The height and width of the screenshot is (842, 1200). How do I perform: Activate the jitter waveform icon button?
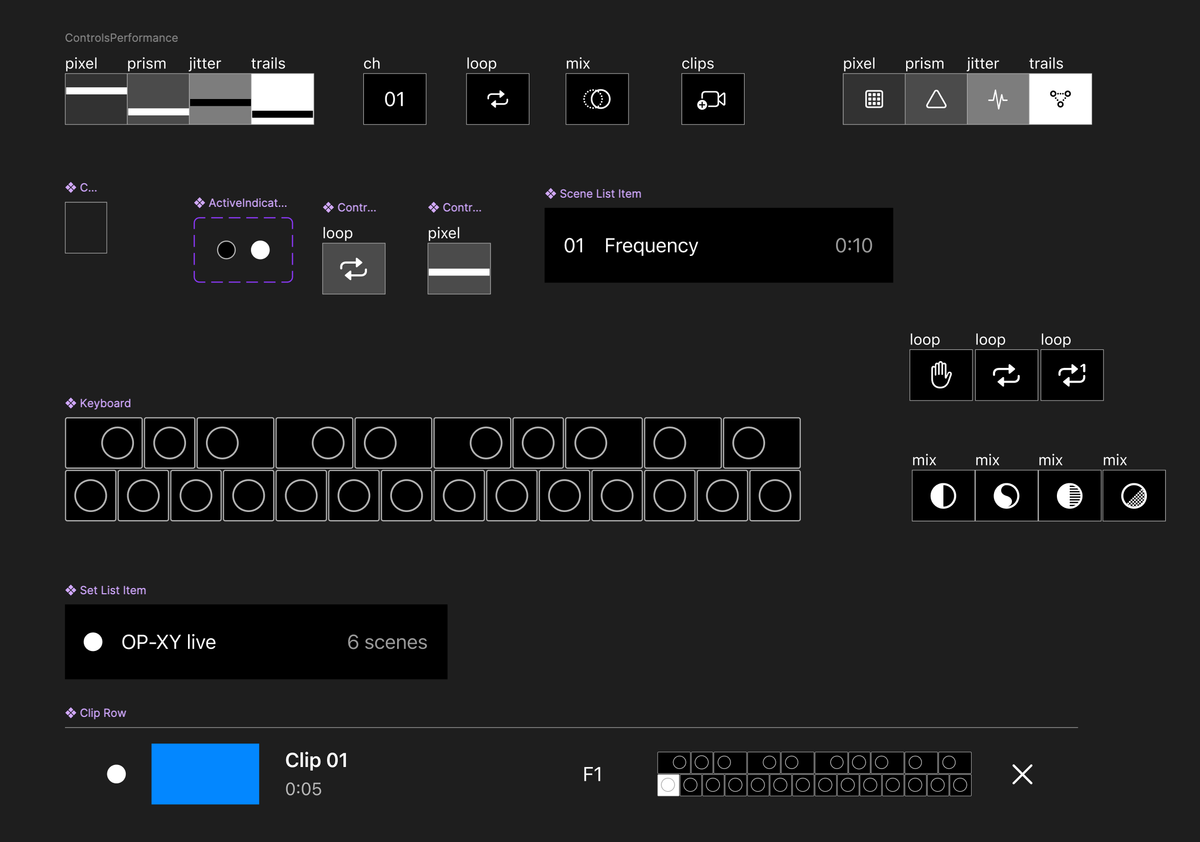click(998, 99)
